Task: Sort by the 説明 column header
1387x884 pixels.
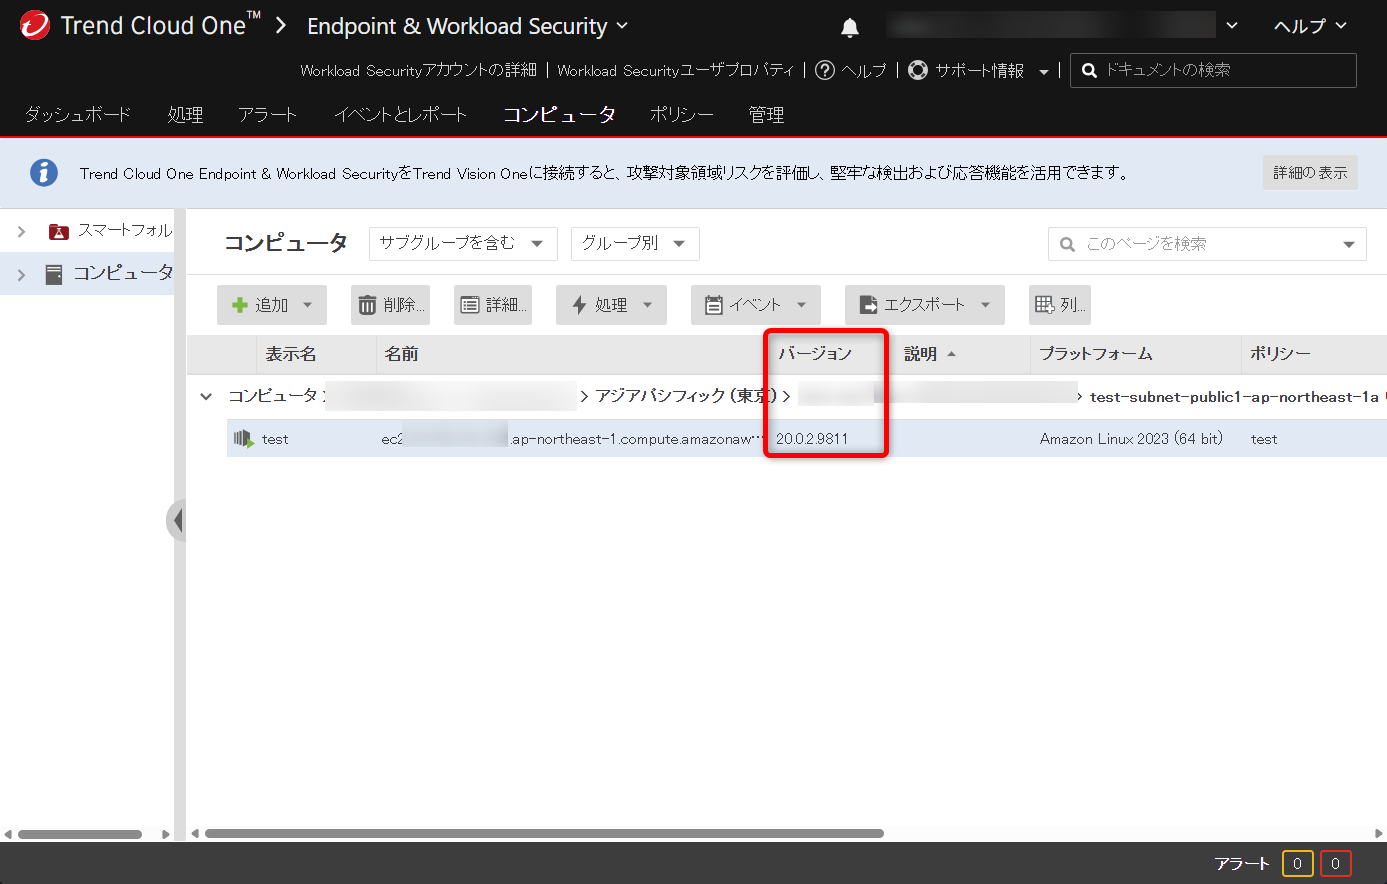Action: click(x=921, y=354)
